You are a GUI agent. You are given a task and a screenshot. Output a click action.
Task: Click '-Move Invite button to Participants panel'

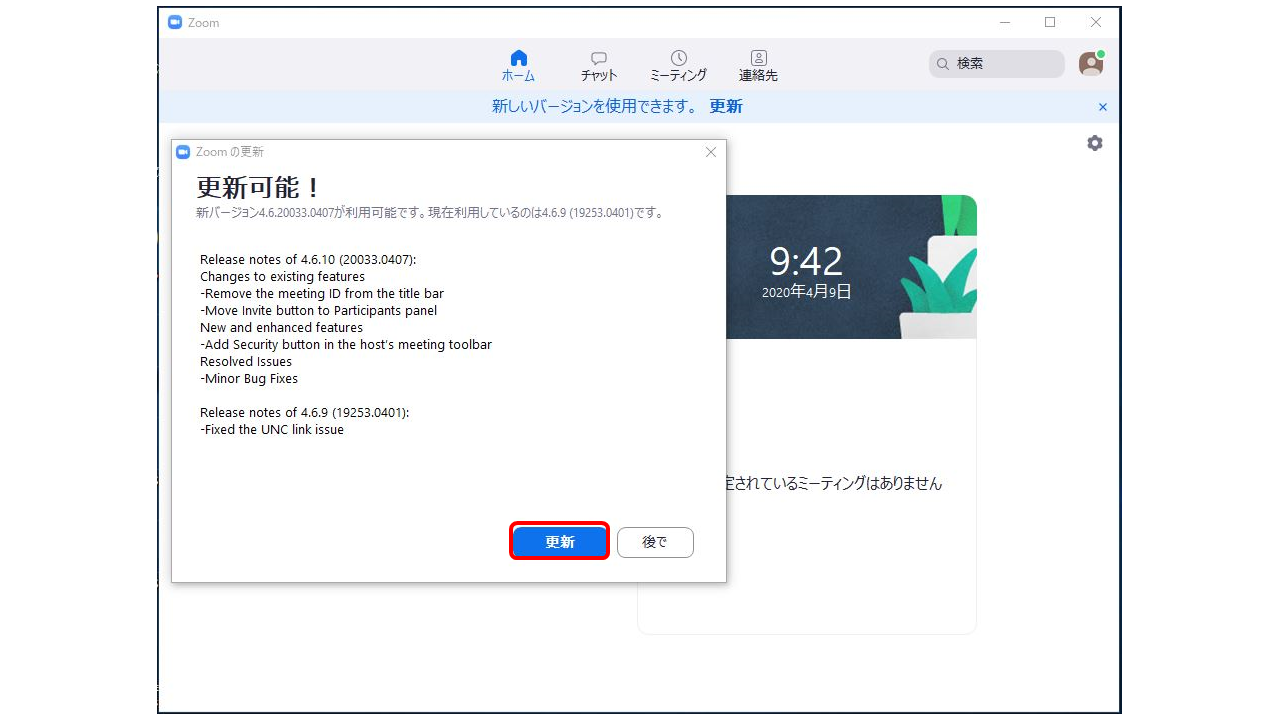point(319,310)
